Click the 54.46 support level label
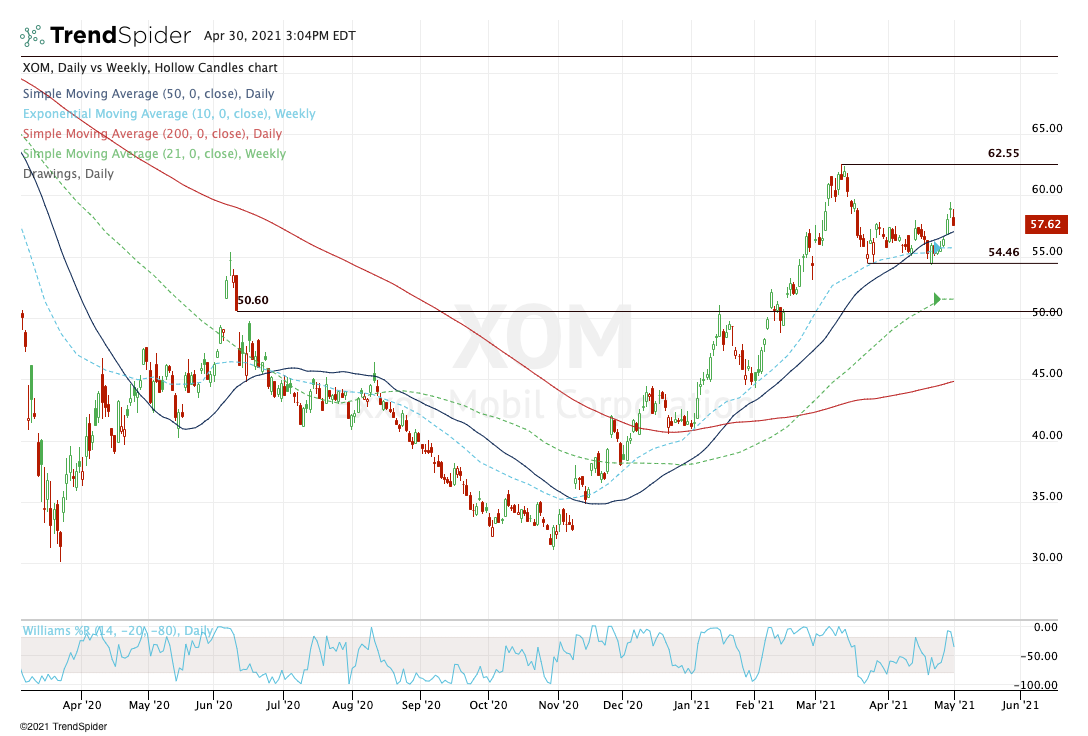Image resolution: width=1088 pixels, height=736 pixels. (x=1003, y=252)
